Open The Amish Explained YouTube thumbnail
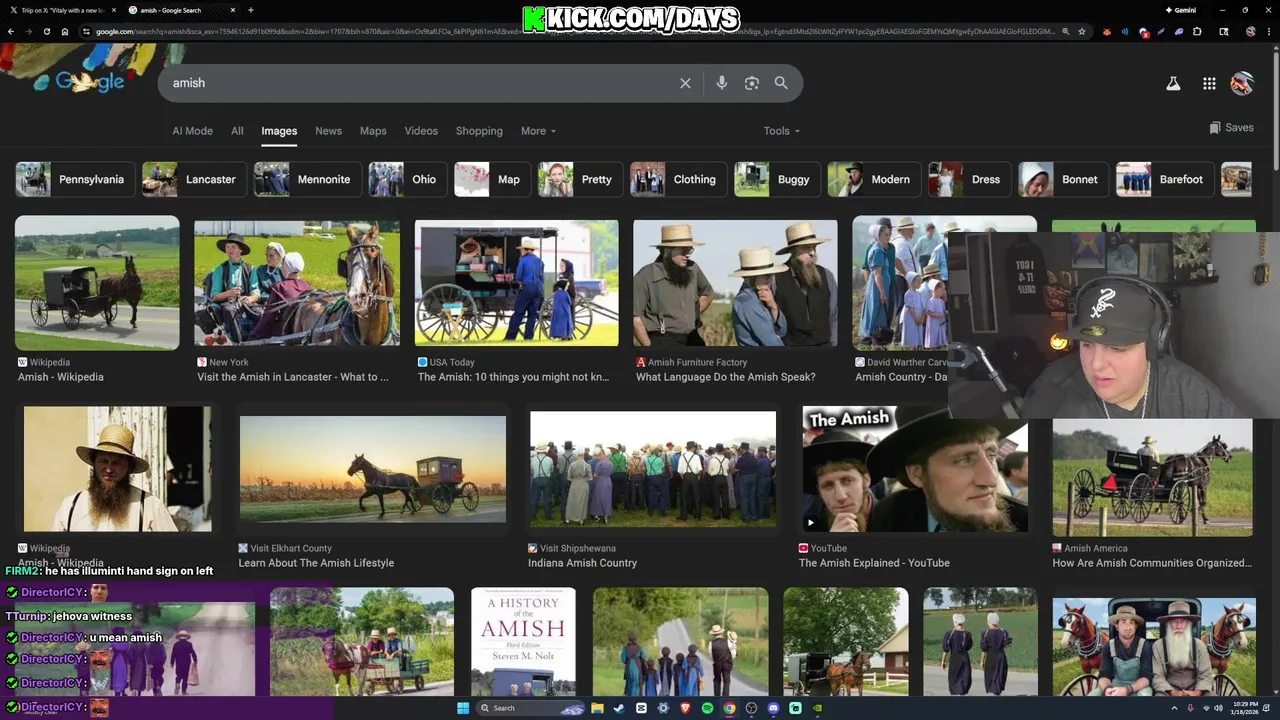The image size is (1280, 720). click(915, 469)
